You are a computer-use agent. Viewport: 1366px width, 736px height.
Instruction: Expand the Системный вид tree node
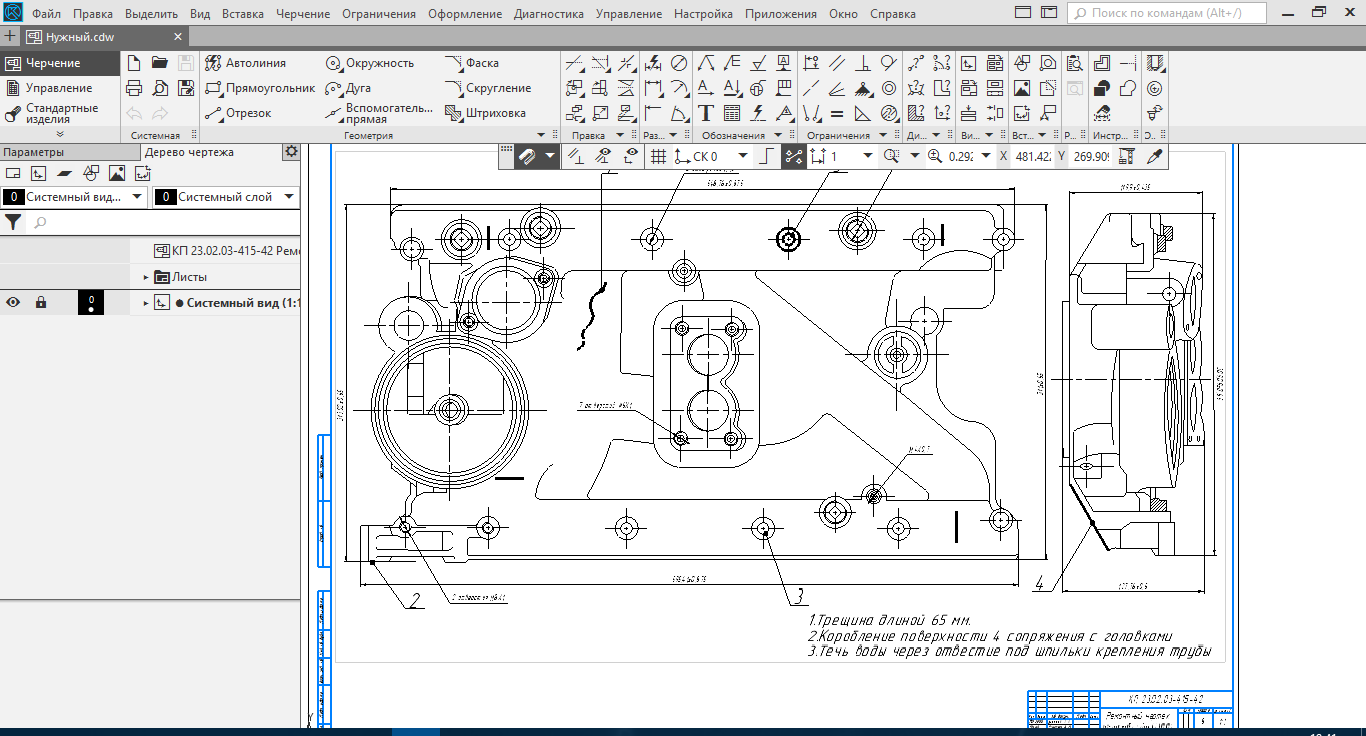pyautogui.click(x=146, y=303)
